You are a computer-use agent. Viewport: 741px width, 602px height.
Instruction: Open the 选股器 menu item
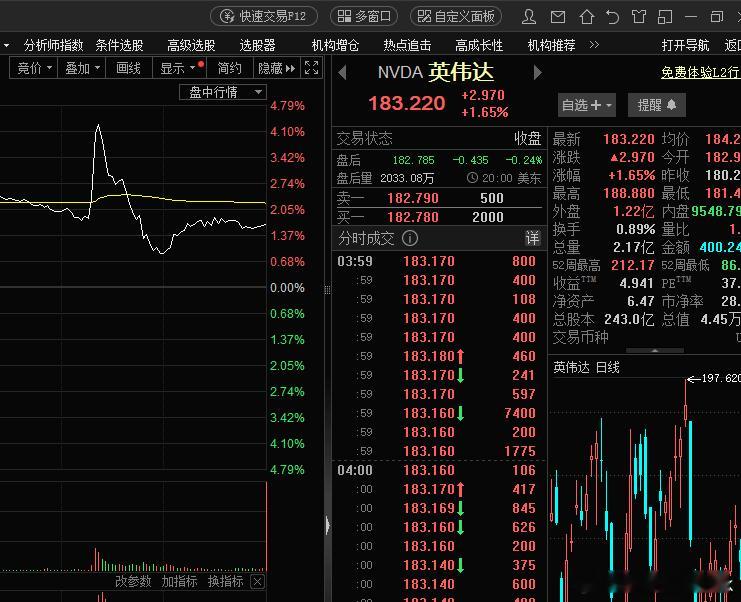(x=258, y=45)
